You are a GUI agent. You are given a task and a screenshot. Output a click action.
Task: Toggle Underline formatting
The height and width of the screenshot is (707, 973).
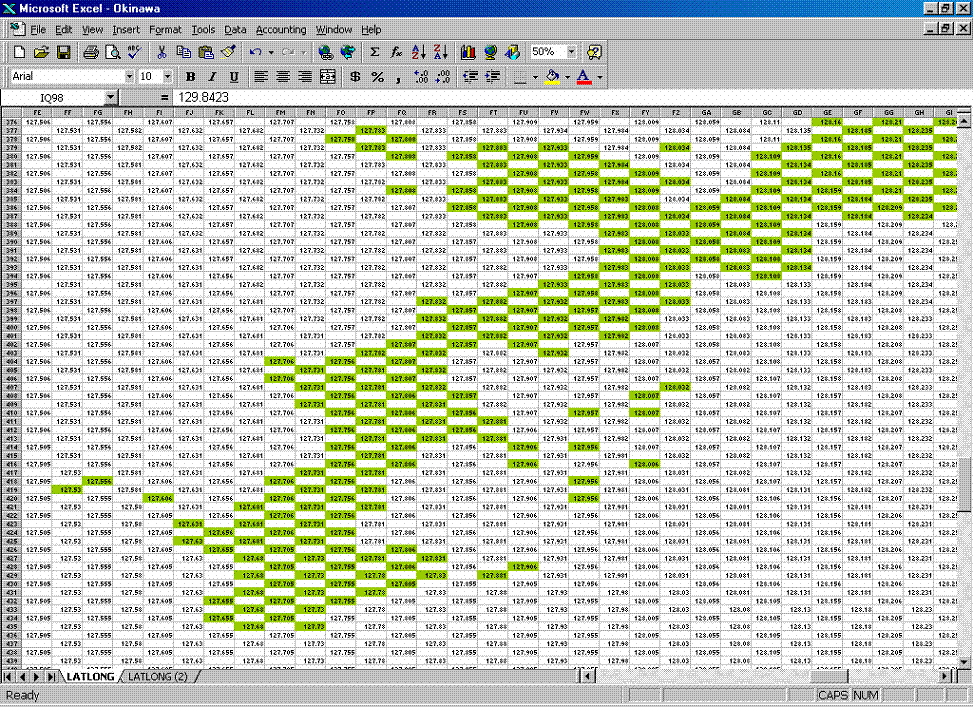pyautogui.click(x=234, y=76)
